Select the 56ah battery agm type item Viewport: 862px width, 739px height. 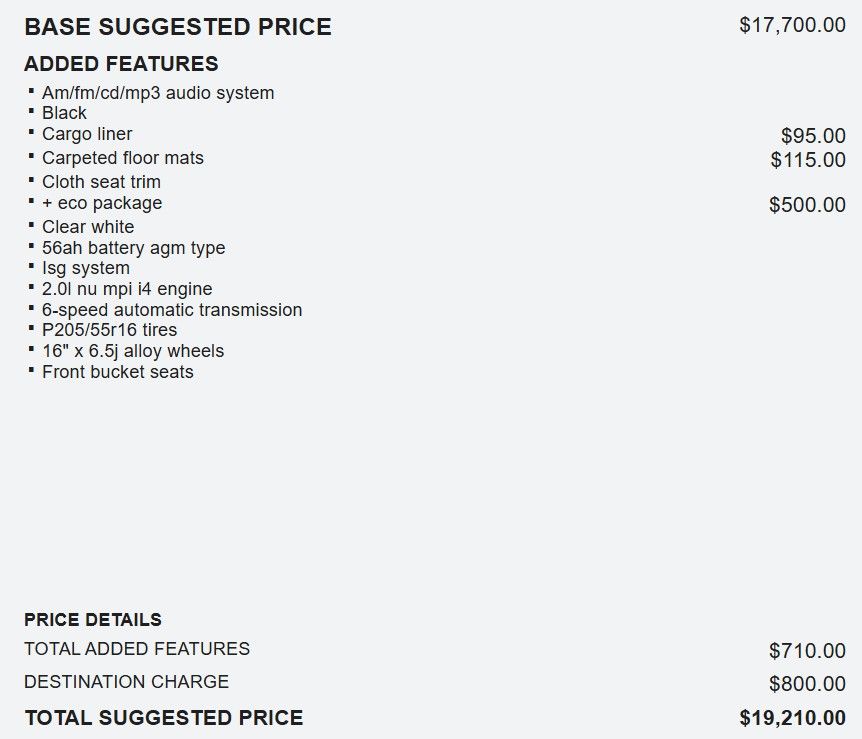(133, 248)
